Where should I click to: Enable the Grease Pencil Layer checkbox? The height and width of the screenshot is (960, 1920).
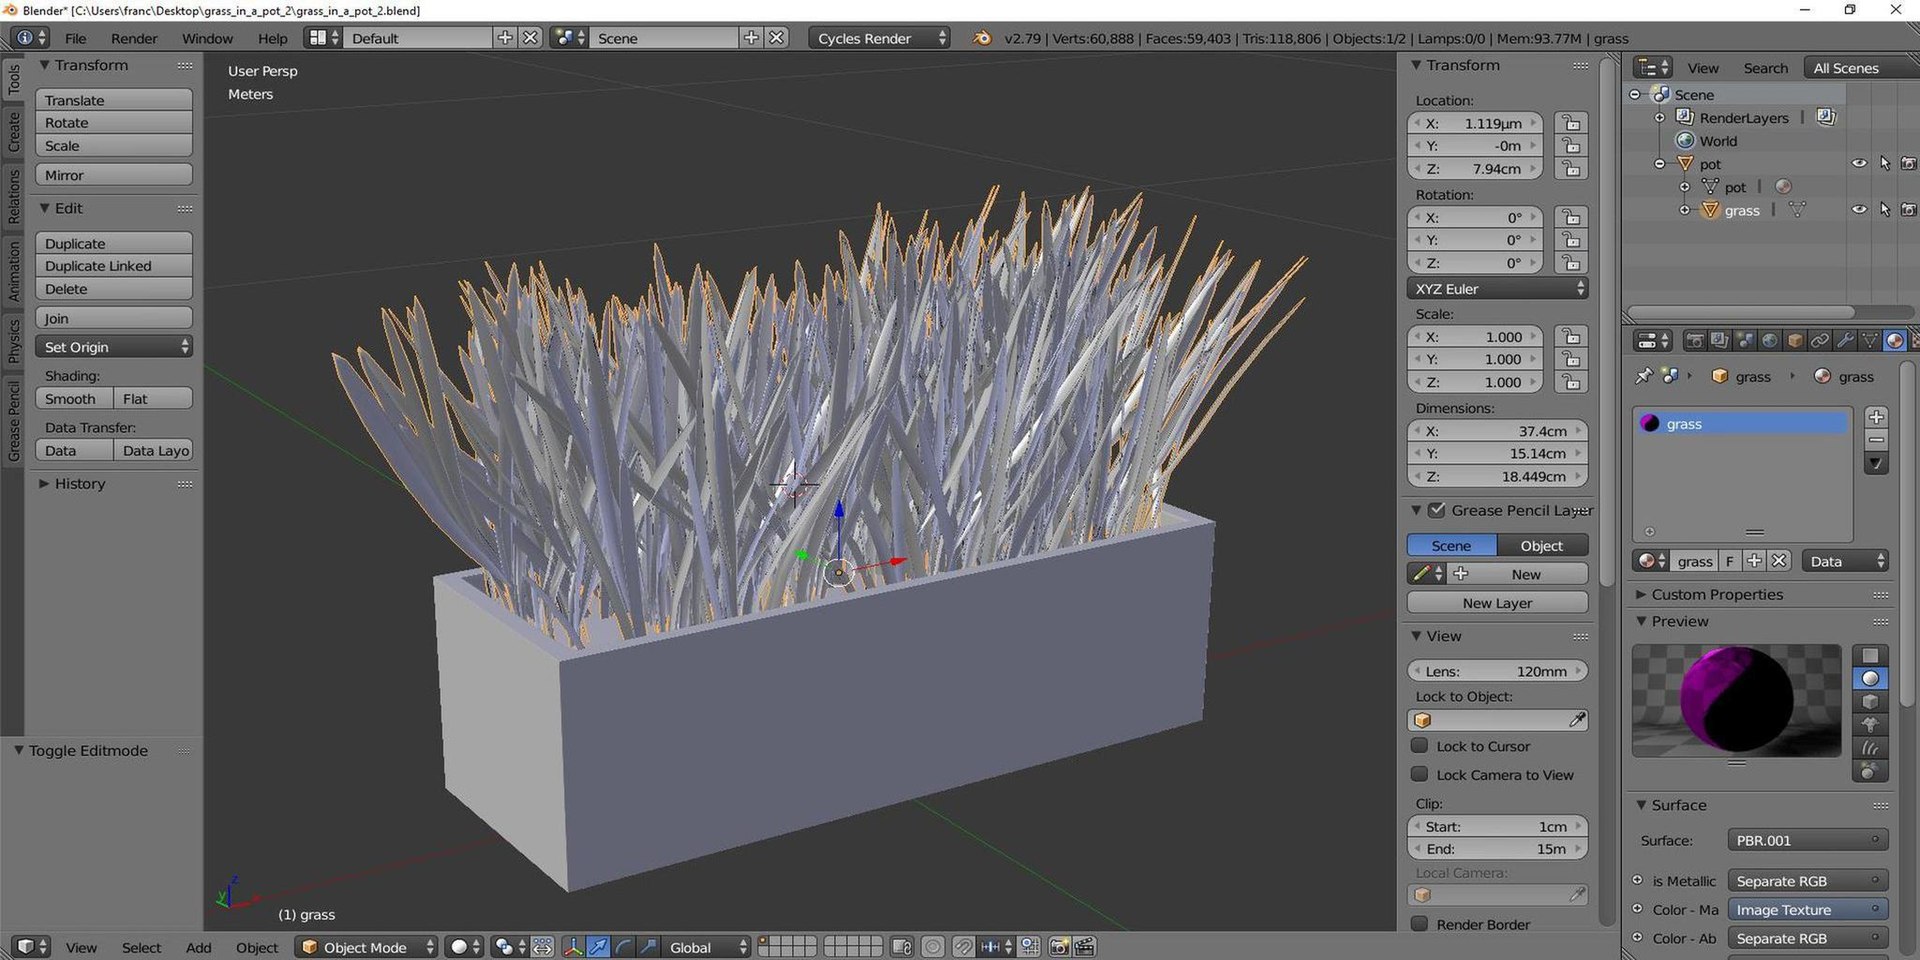[x=1437, y=510]
